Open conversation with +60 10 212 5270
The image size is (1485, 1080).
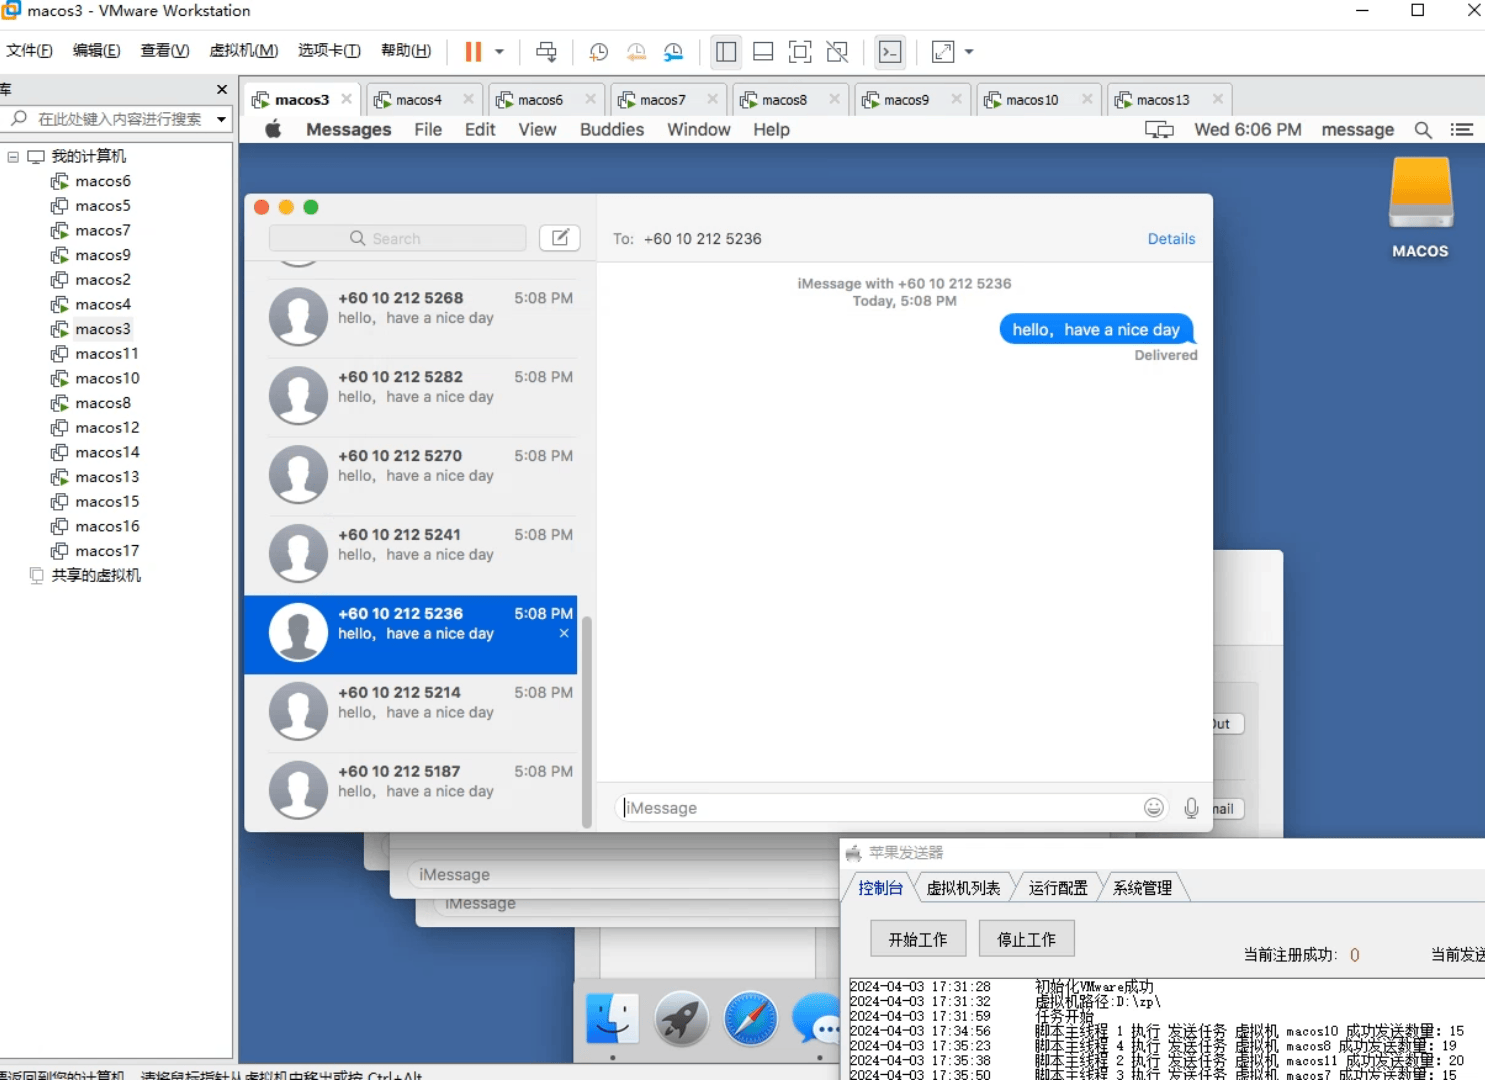[x=421, y=474]
